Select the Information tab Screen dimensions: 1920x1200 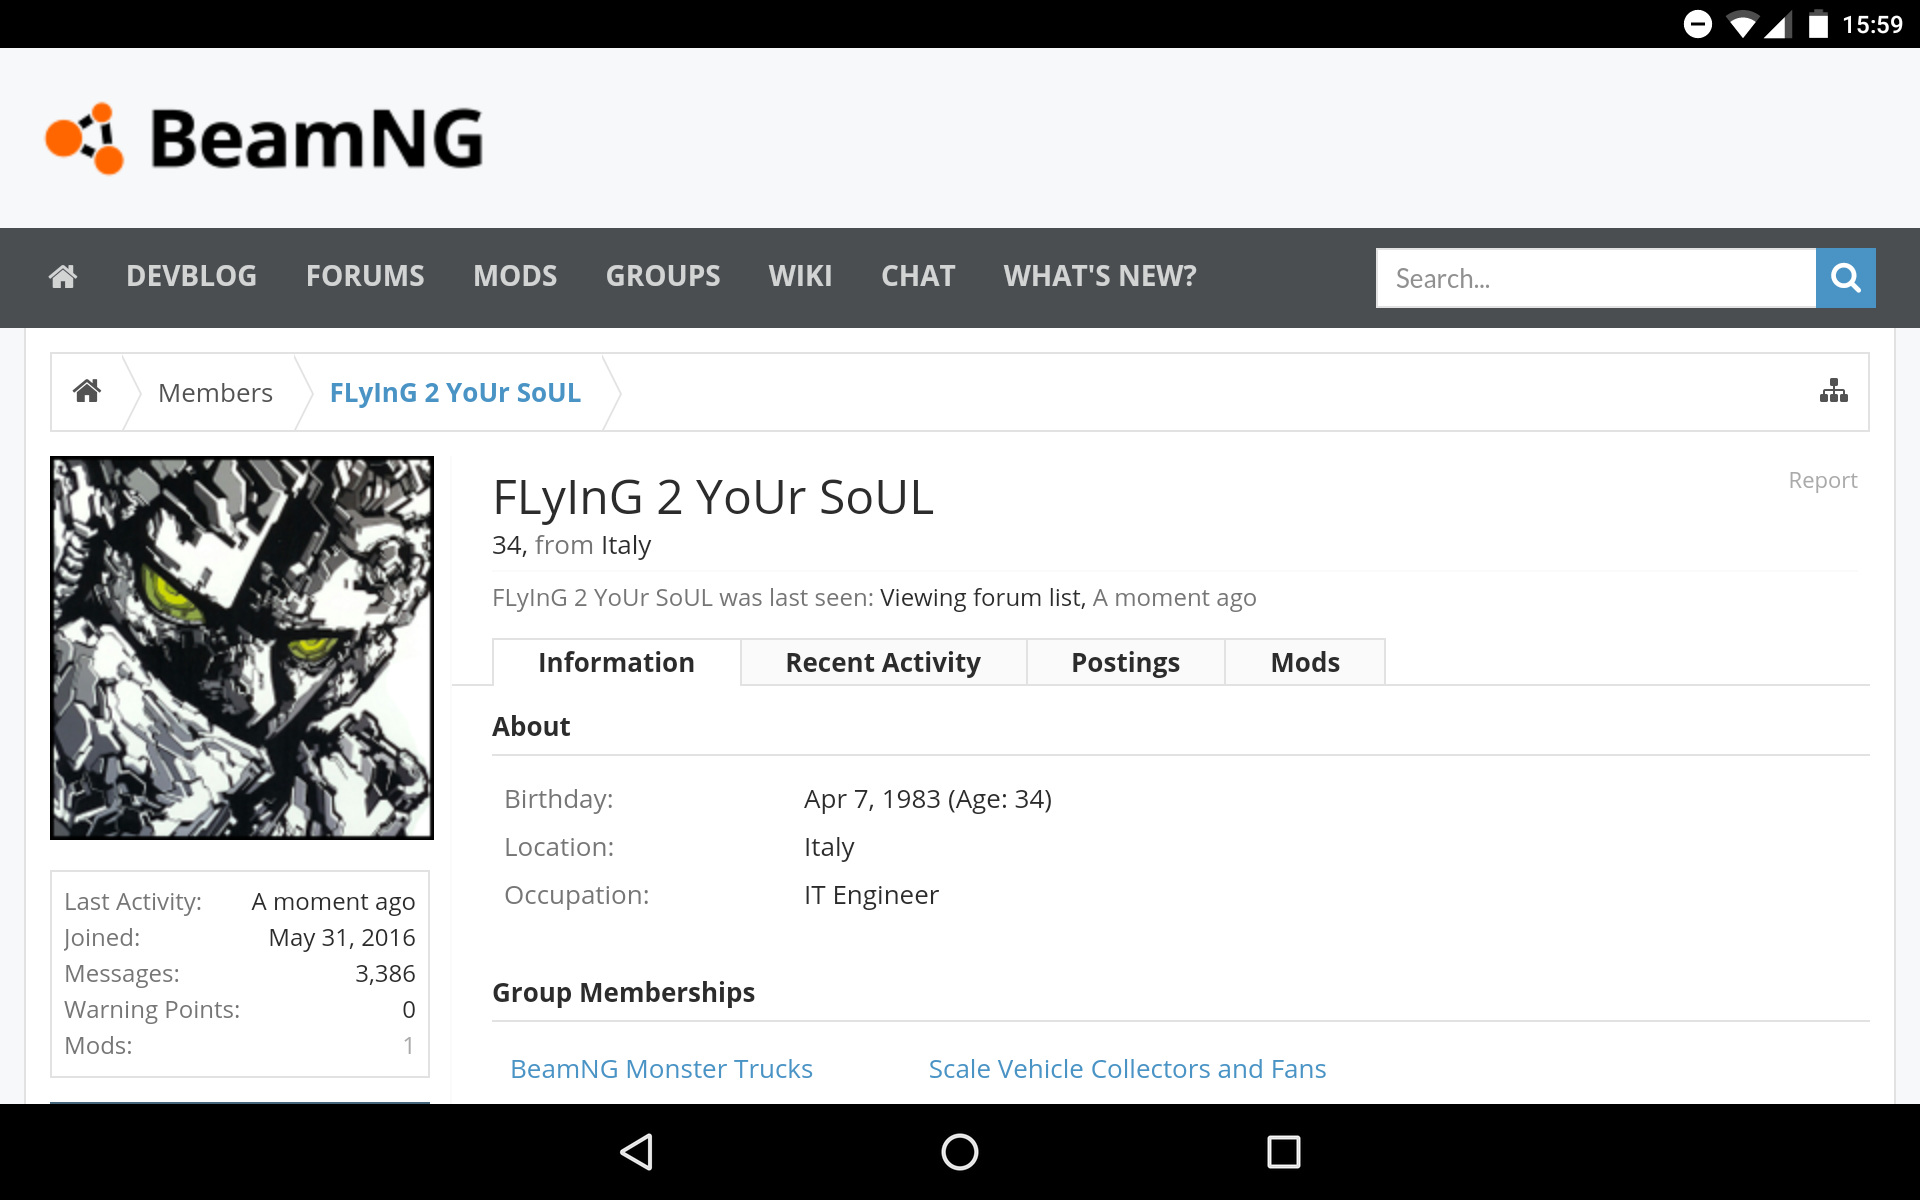(x=616, y=662)
